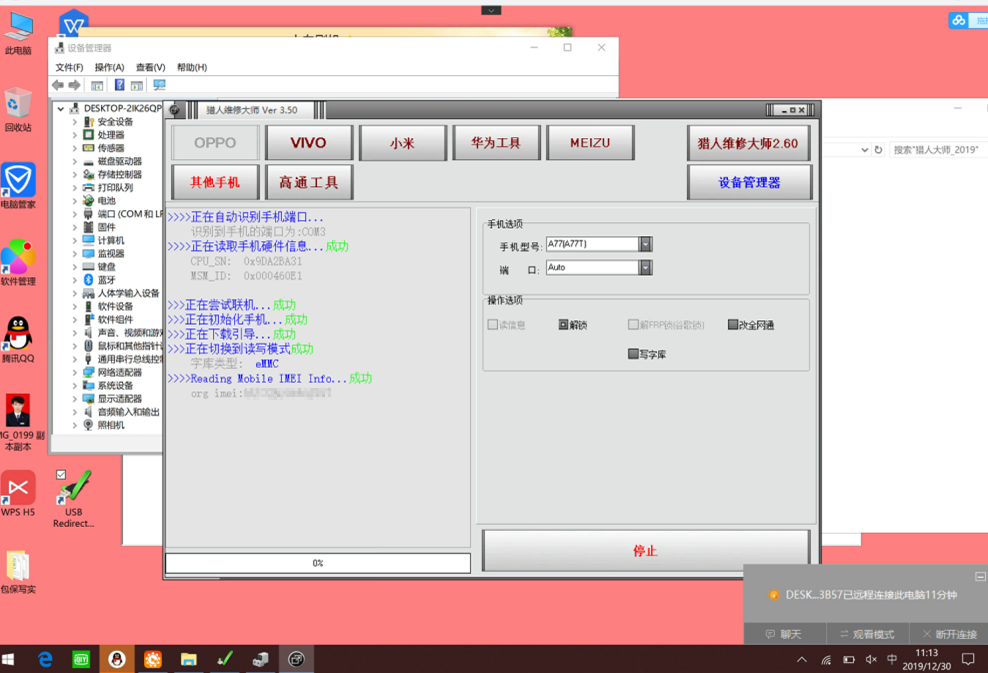This screenshot has width=988, height=673.
Task: Toggle the 解FRP锁(谷歌锁) checkbox
Action: coord(633,325)
